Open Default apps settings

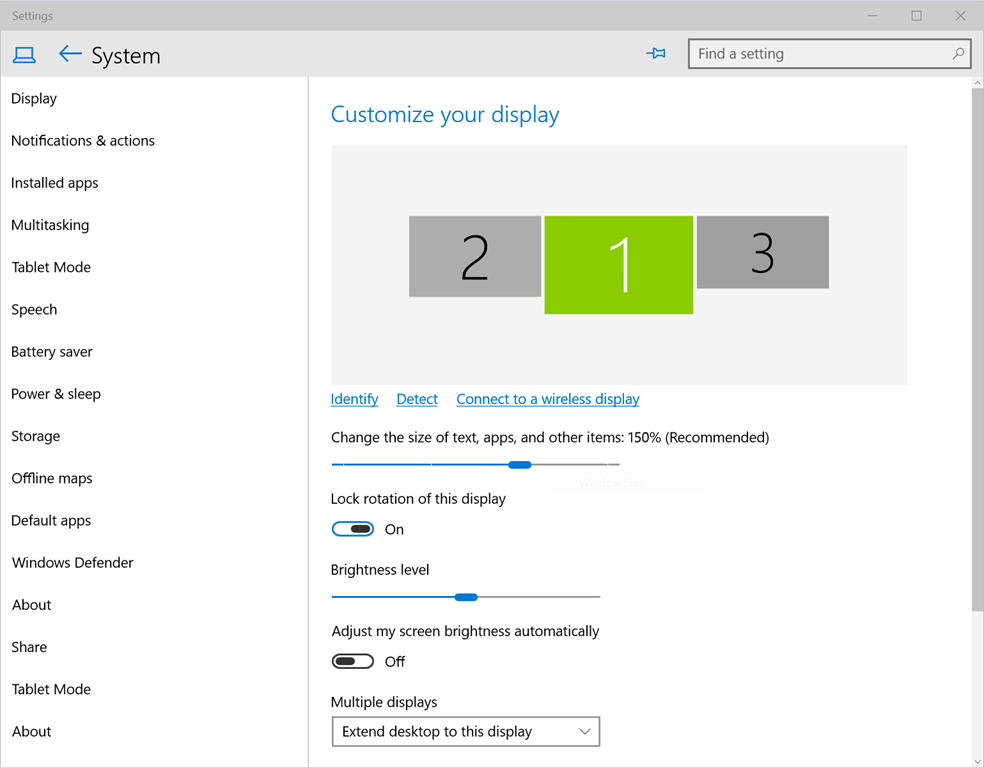pyautogui.click(x=51, y=520)
